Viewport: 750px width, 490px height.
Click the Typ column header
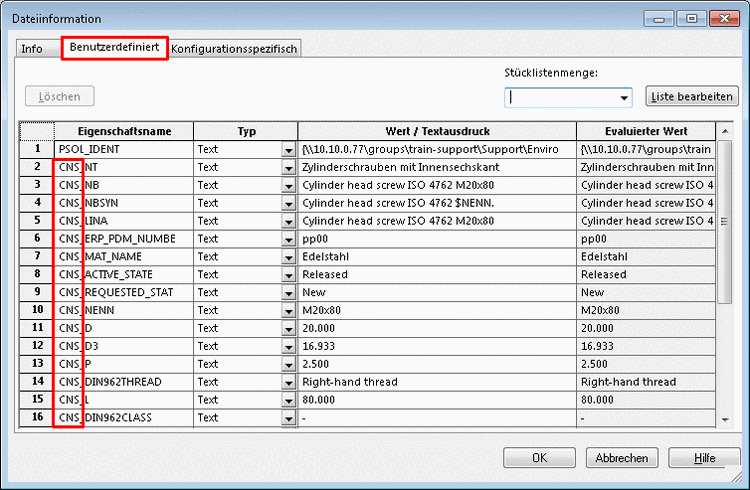[x=246, y=131]
